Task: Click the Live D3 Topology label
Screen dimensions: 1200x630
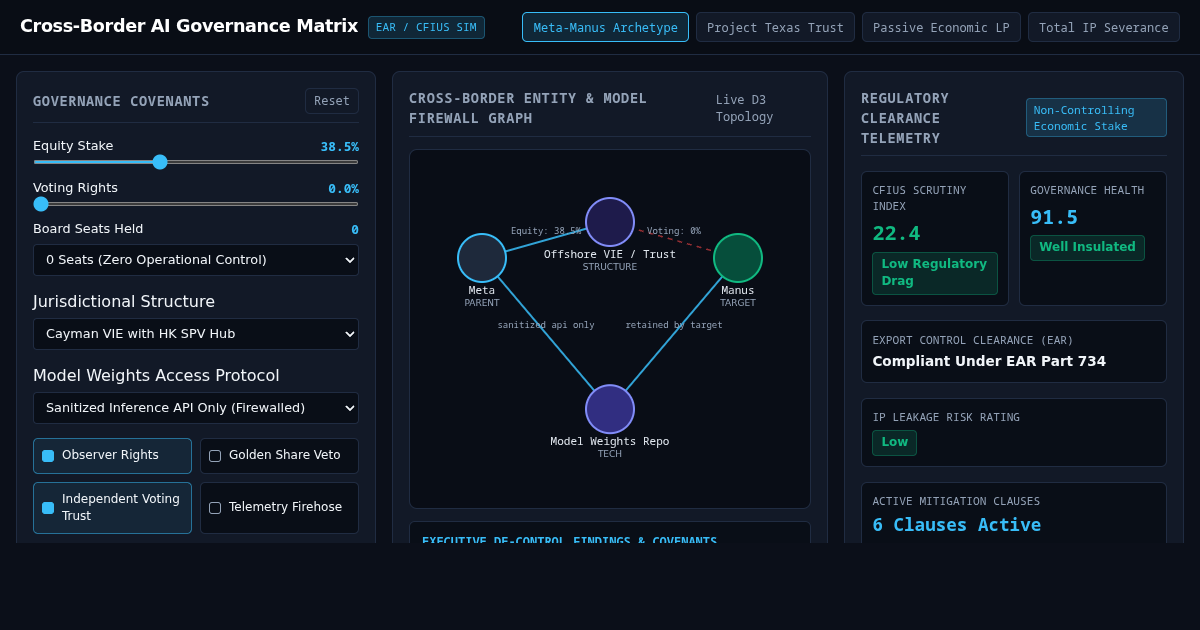Action: pyautogui.click(x=744, y=108)
